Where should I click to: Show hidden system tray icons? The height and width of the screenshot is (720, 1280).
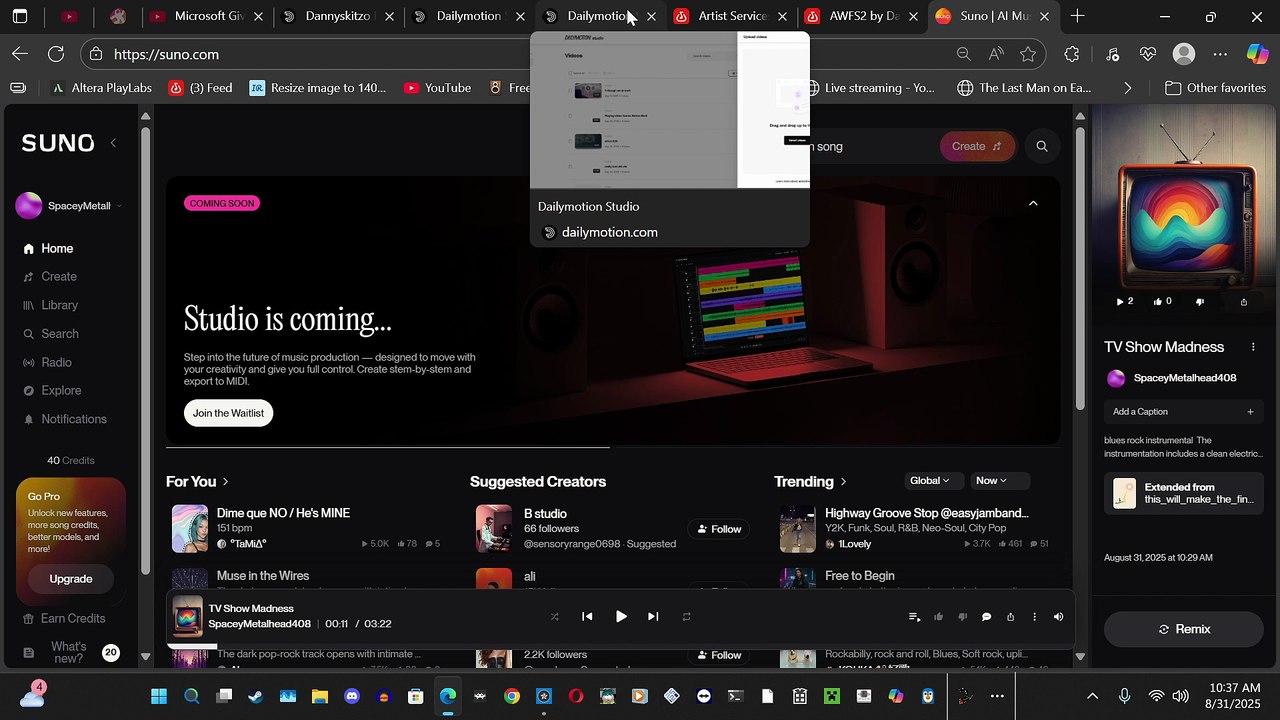1092,696
